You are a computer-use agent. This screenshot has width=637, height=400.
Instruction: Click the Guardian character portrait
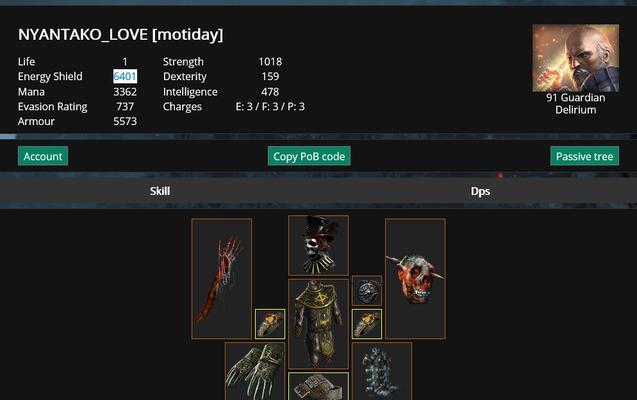pyautogui.click(x=576, y=58)
